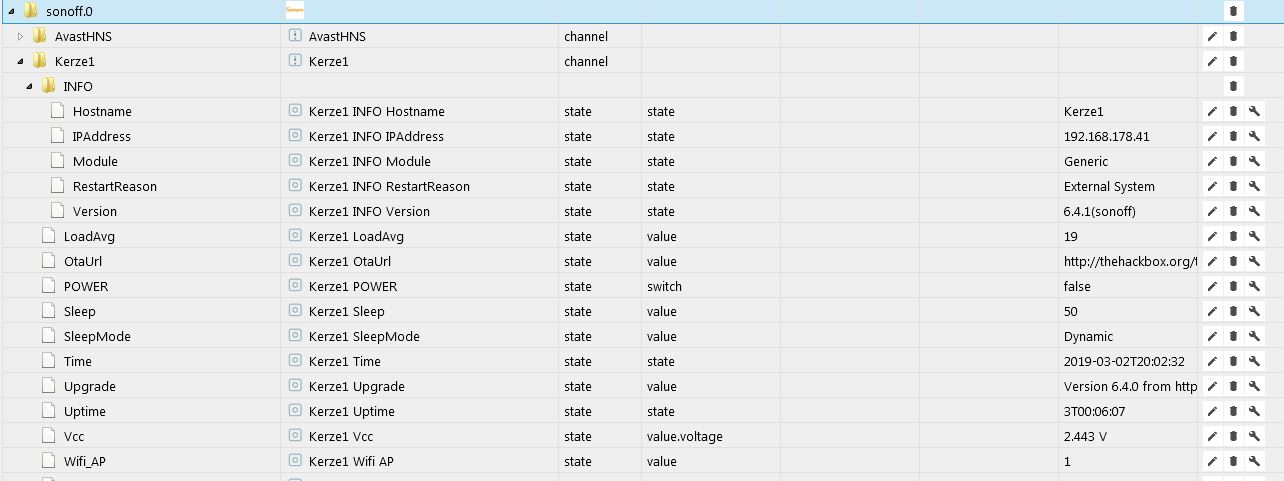Delete the RestartReason state
The width and height of the screenshot is (1284, 481).
[1233, 186]
